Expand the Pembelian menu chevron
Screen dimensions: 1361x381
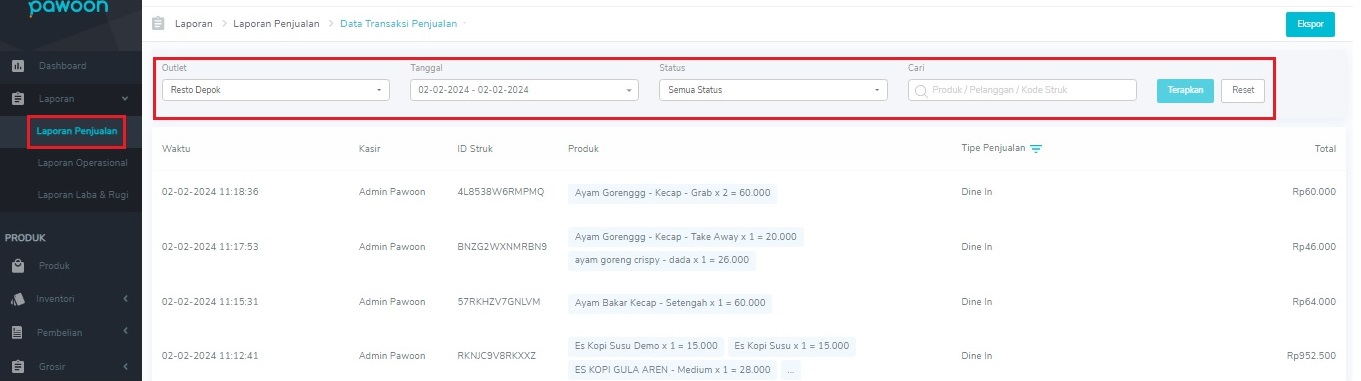click(x=126, y=331)
